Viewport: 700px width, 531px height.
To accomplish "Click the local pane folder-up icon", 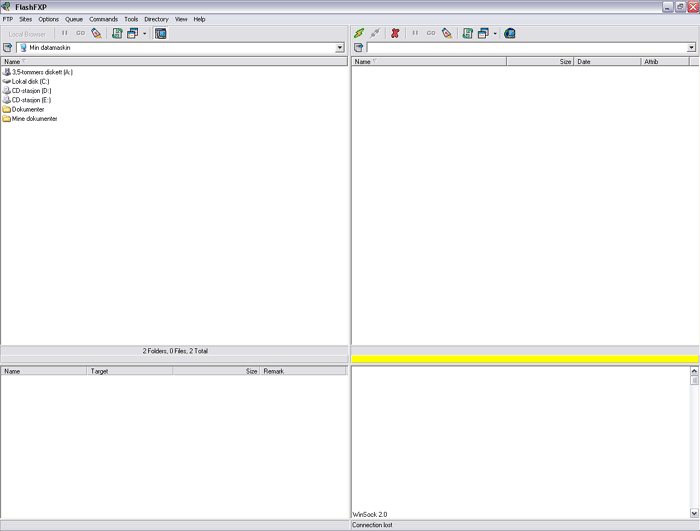I will (8, 48).
